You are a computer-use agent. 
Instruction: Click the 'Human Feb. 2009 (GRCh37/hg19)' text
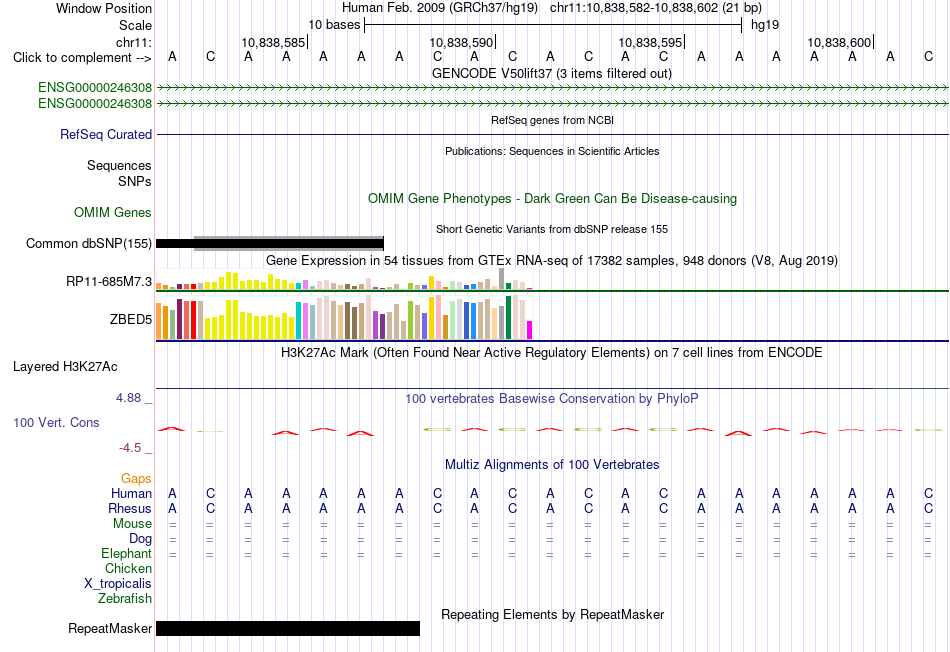click(x=440, y=8)
